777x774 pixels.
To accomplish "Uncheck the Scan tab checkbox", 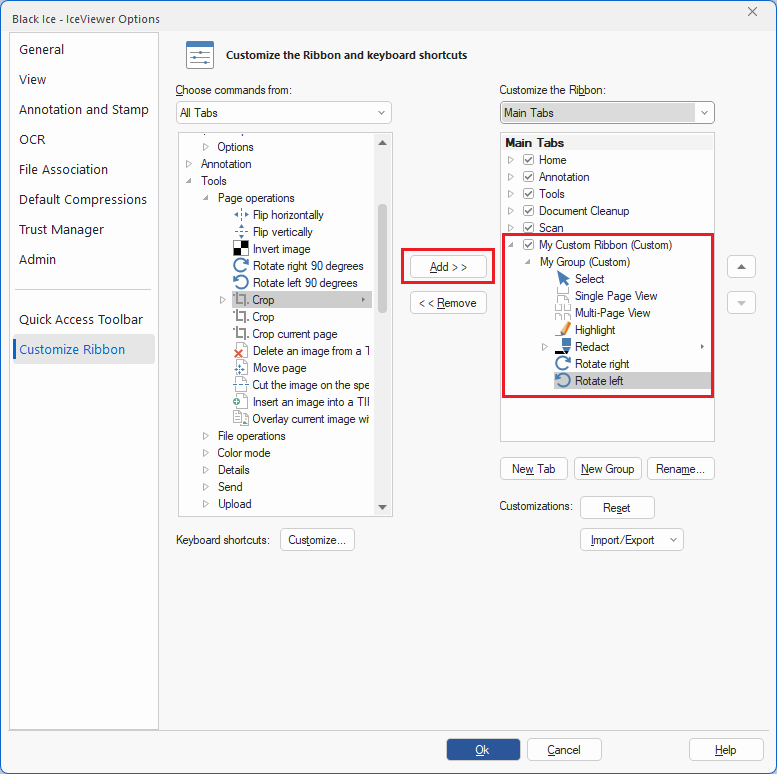I will [528, 227].
